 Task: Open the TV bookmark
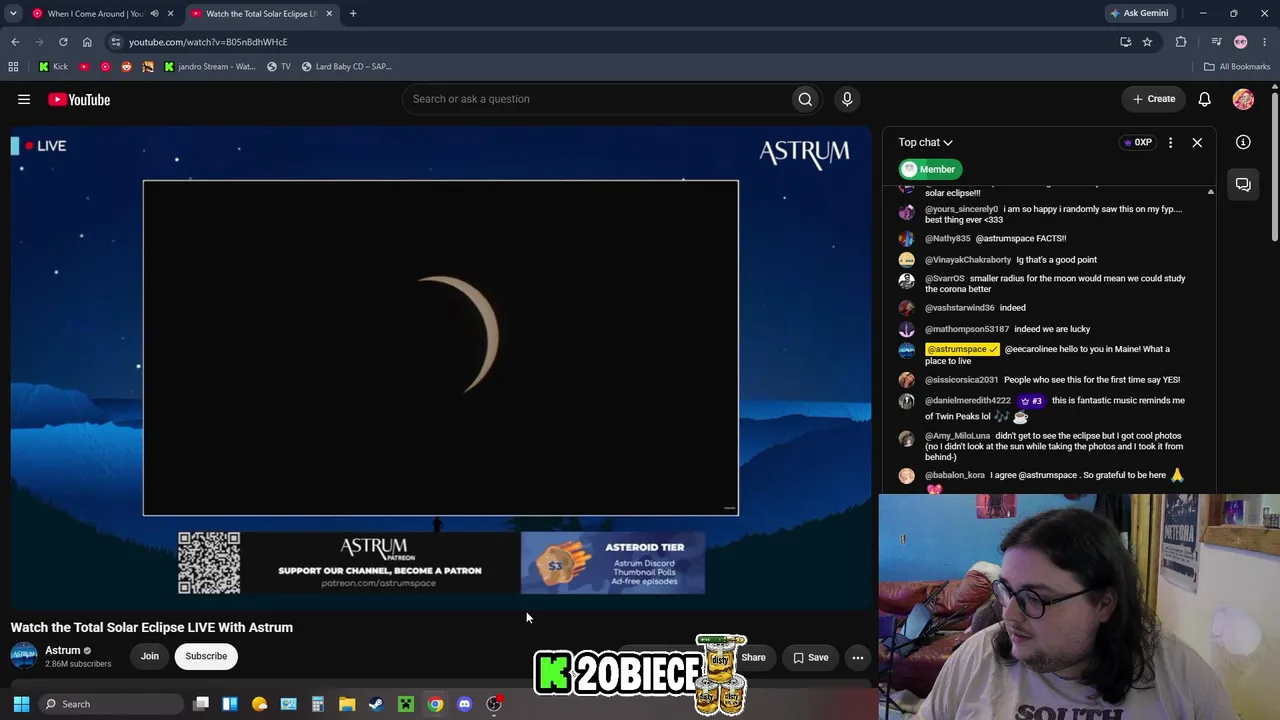coord(279,66)
